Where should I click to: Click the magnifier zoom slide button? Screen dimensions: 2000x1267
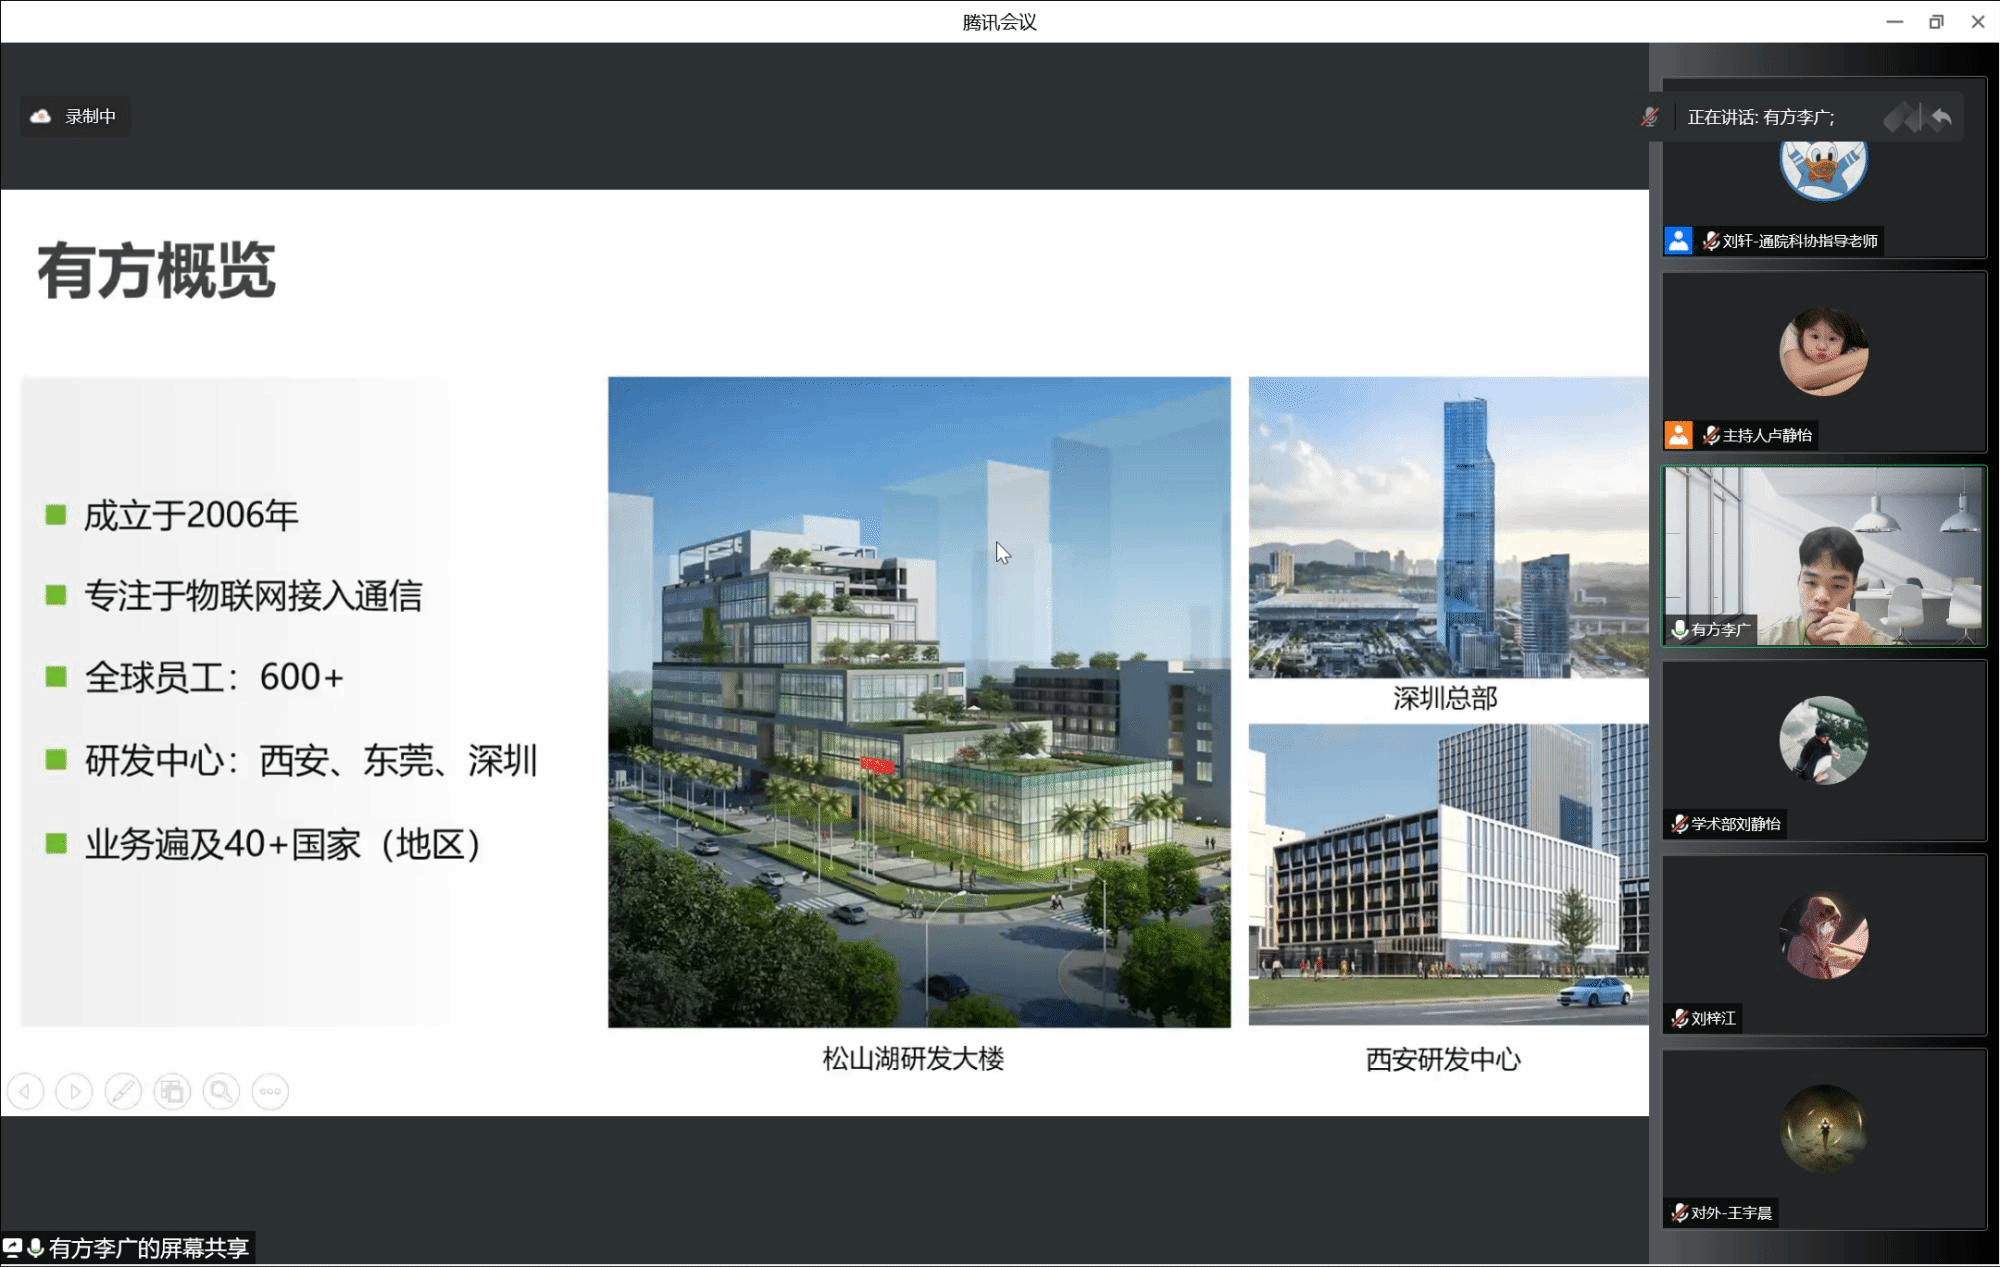[x=221, y=1091]
